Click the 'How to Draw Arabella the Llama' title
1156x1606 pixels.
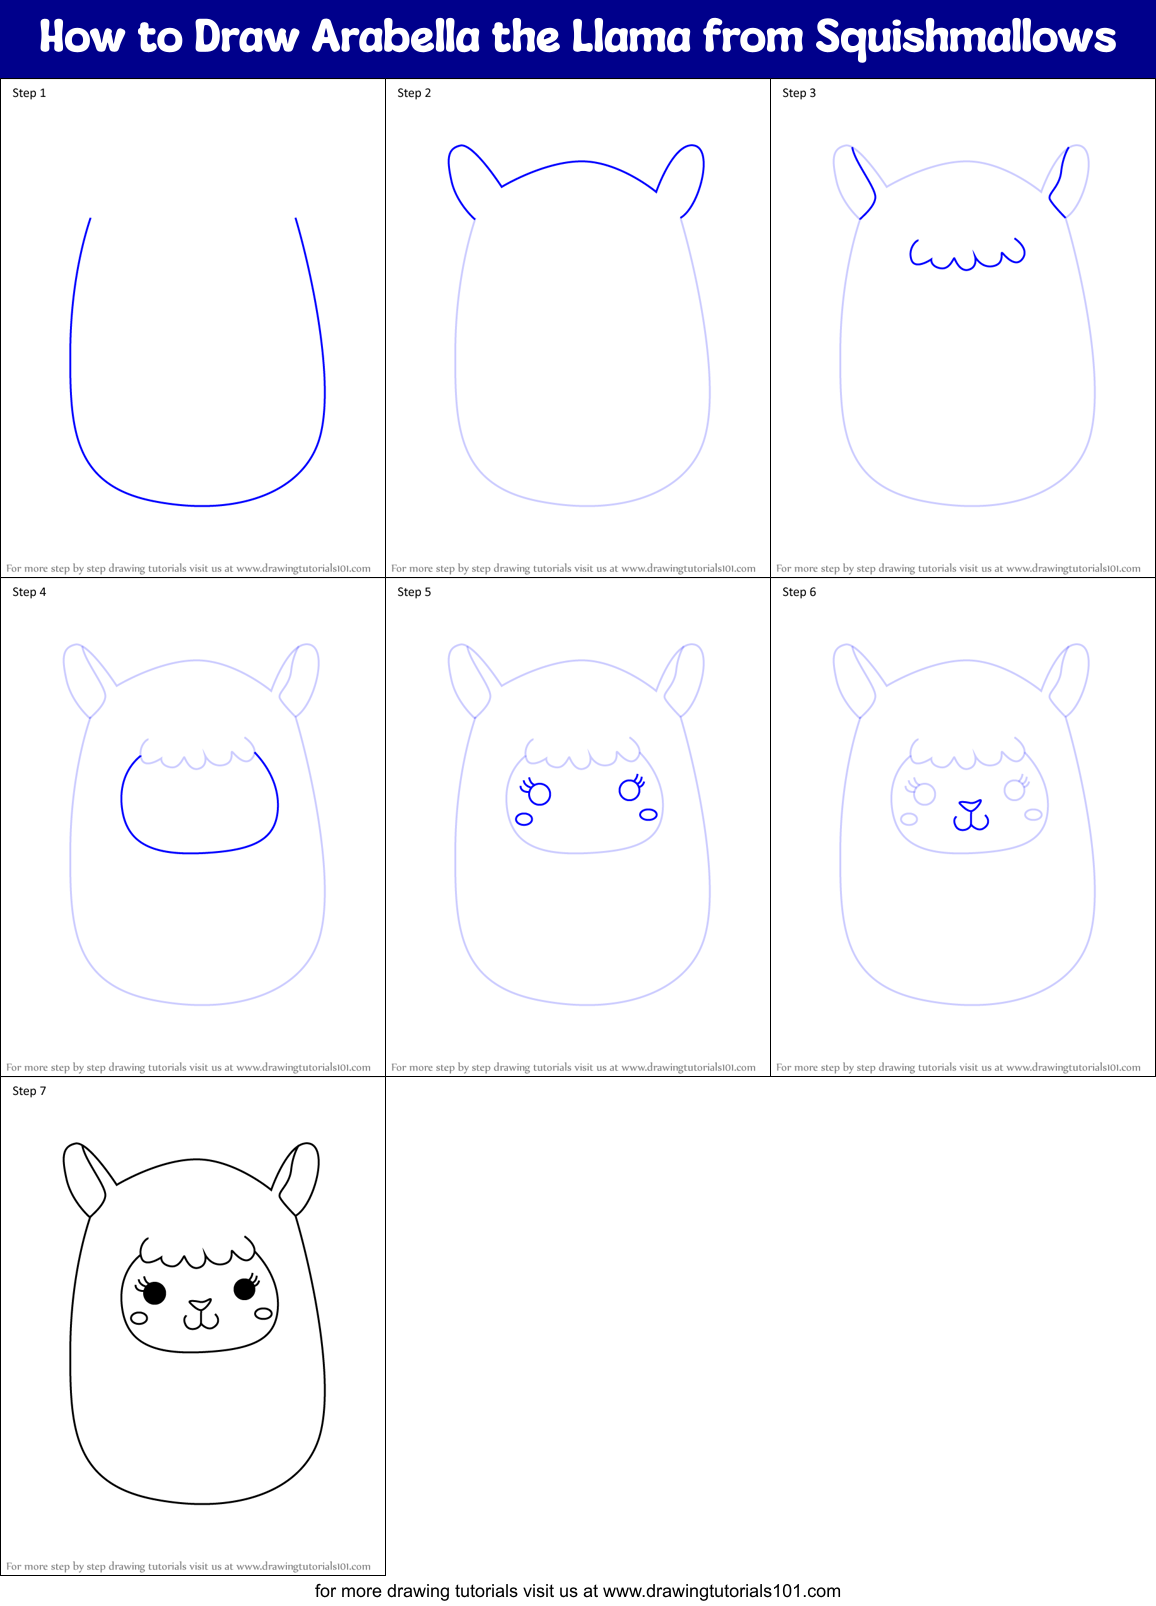point(578,38)
